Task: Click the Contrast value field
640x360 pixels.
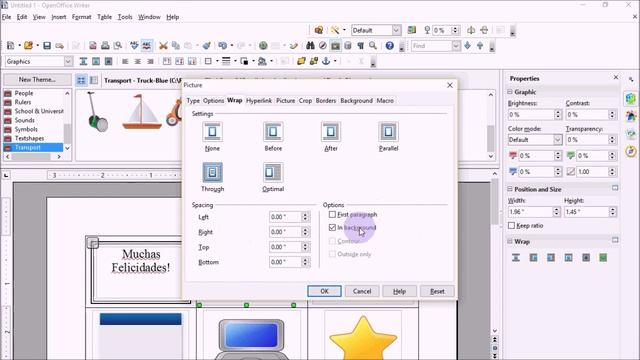Action: pos(587,115)
